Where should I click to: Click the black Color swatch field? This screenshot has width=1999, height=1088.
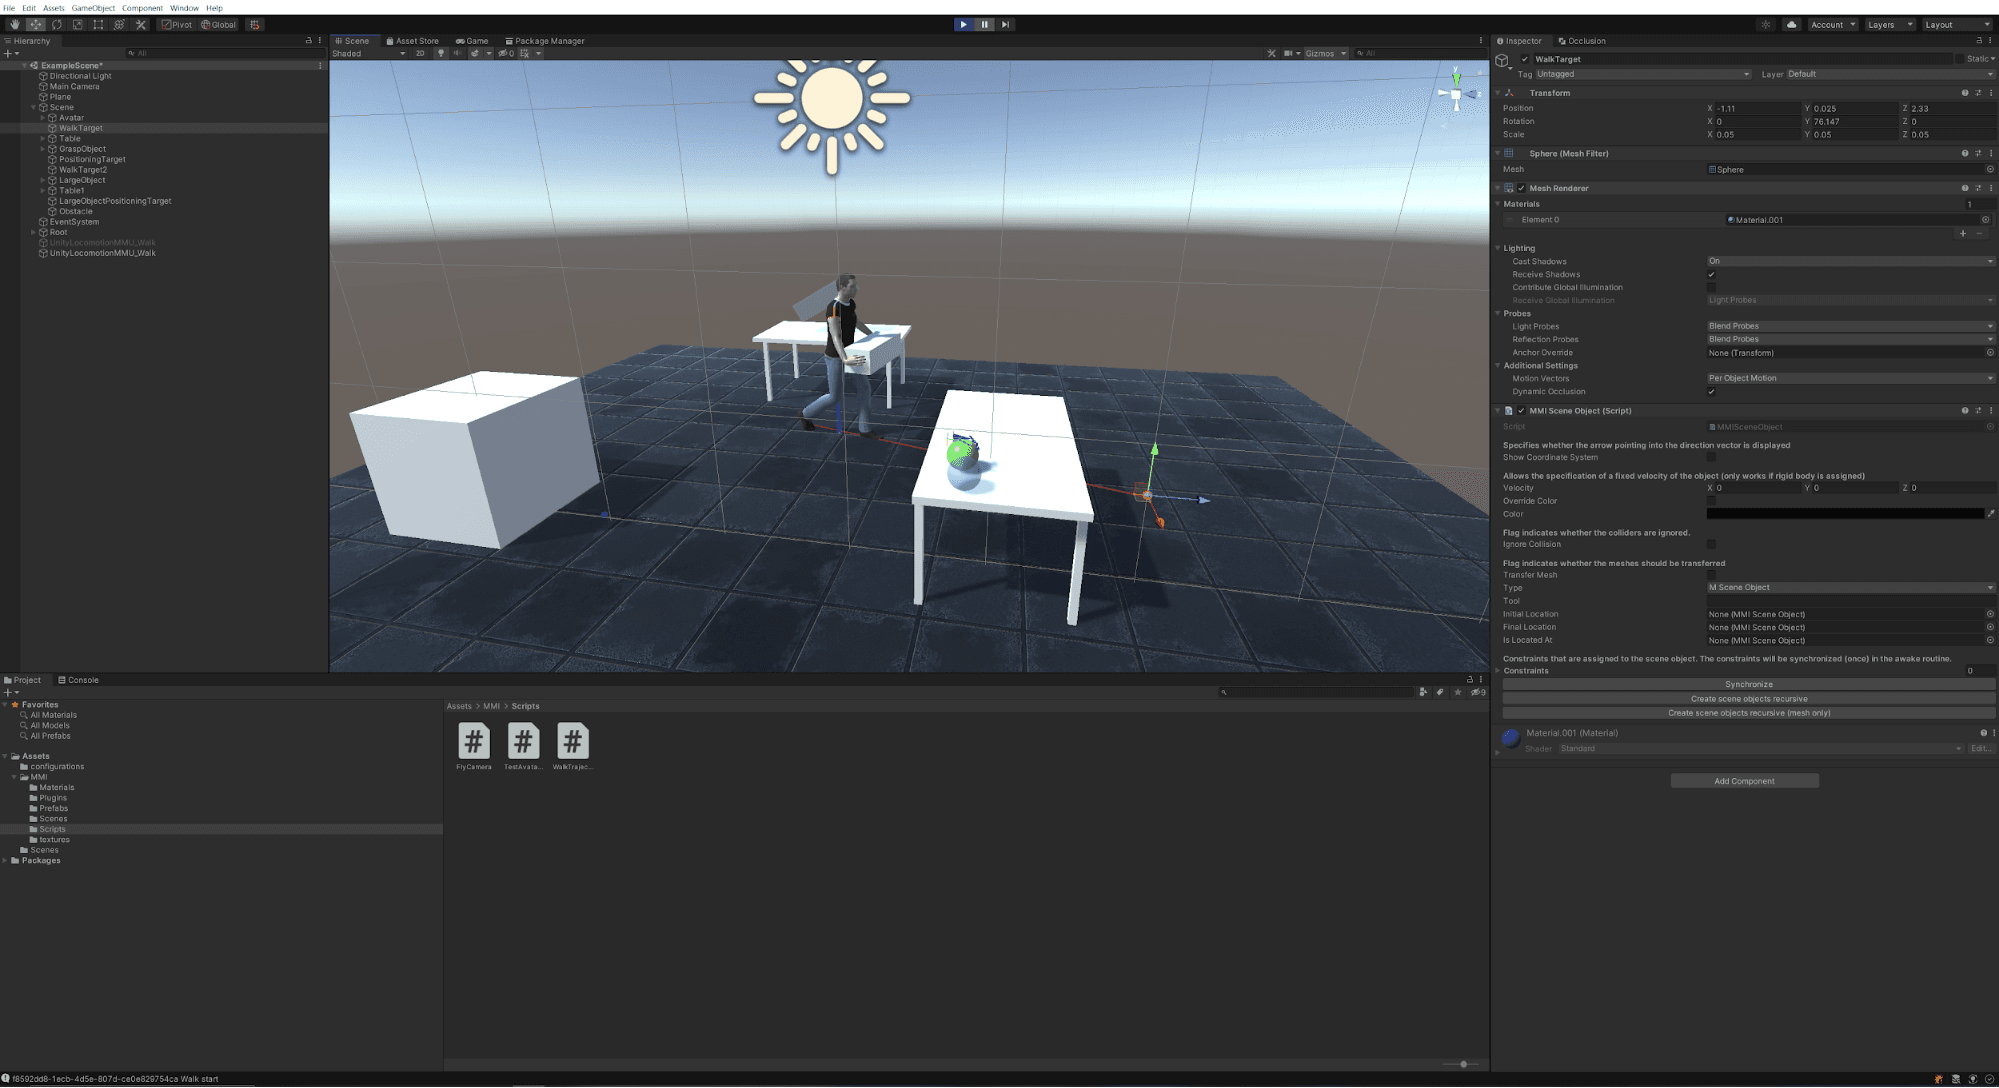click(x=1845, y=514)
